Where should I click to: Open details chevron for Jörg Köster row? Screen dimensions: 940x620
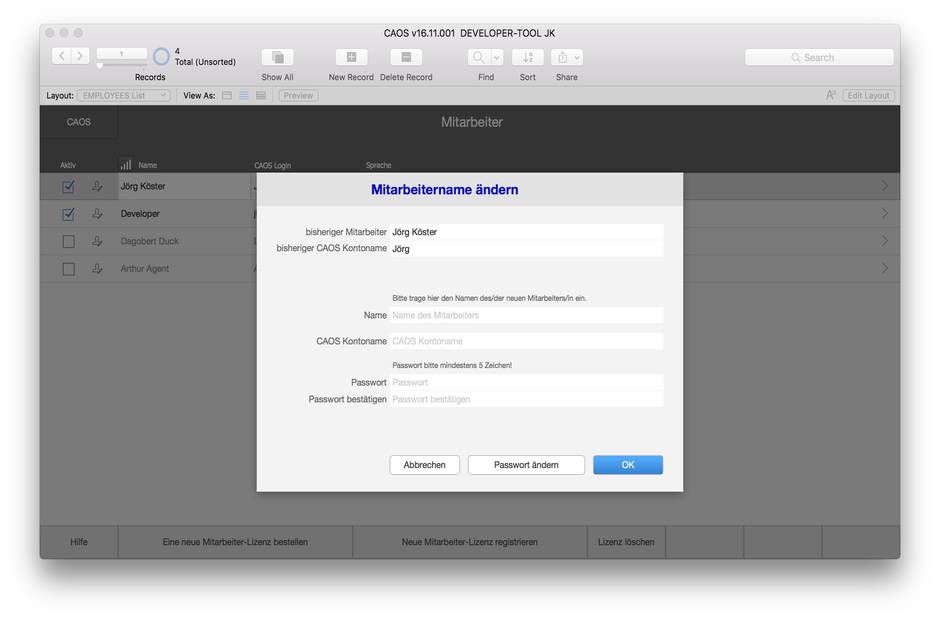click(885, 186)
